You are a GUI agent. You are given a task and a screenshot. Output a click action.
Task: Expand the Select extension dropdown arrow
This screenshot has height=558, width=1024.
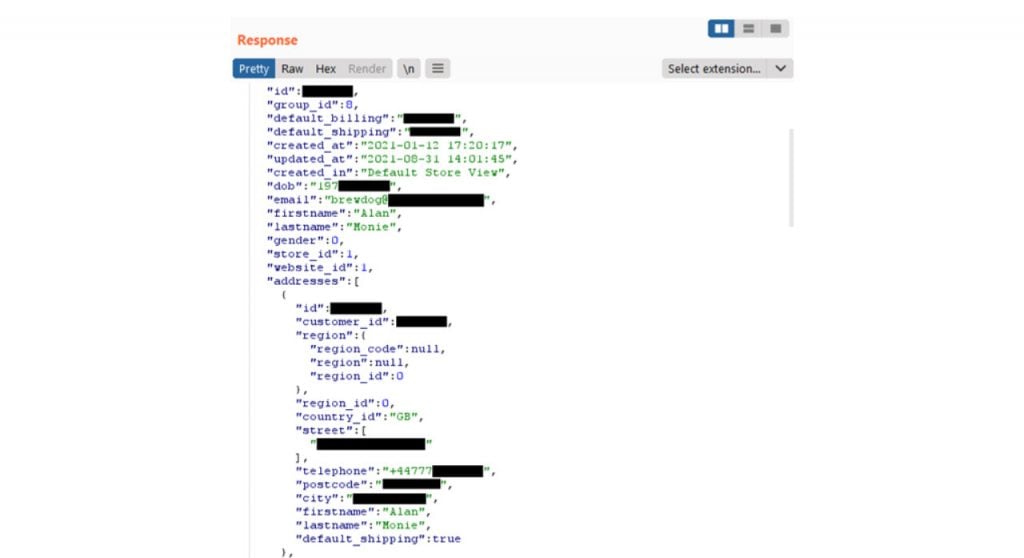pyautogui.click(x=780, y=69)
